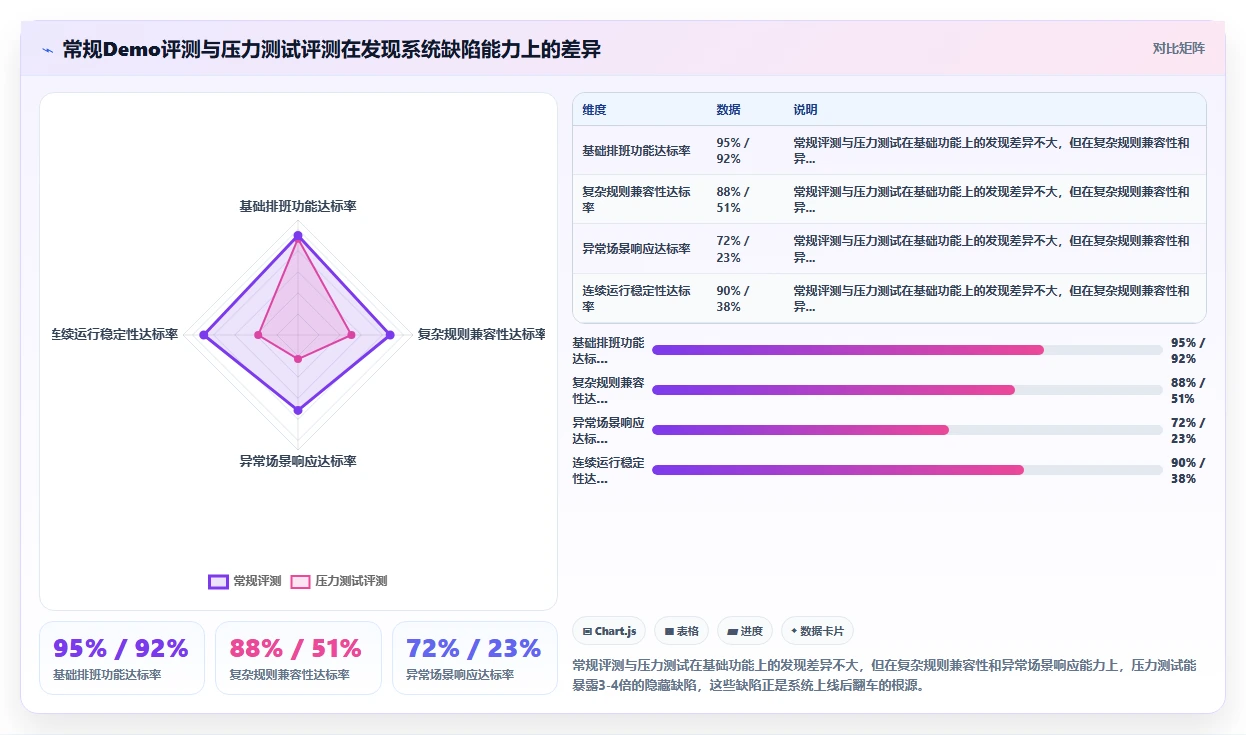Open the pink 88% / 51% stat card
Image resolution: width=1246 pixels, height=735 pixels.
pyautogui.click(x=298, y=658)
